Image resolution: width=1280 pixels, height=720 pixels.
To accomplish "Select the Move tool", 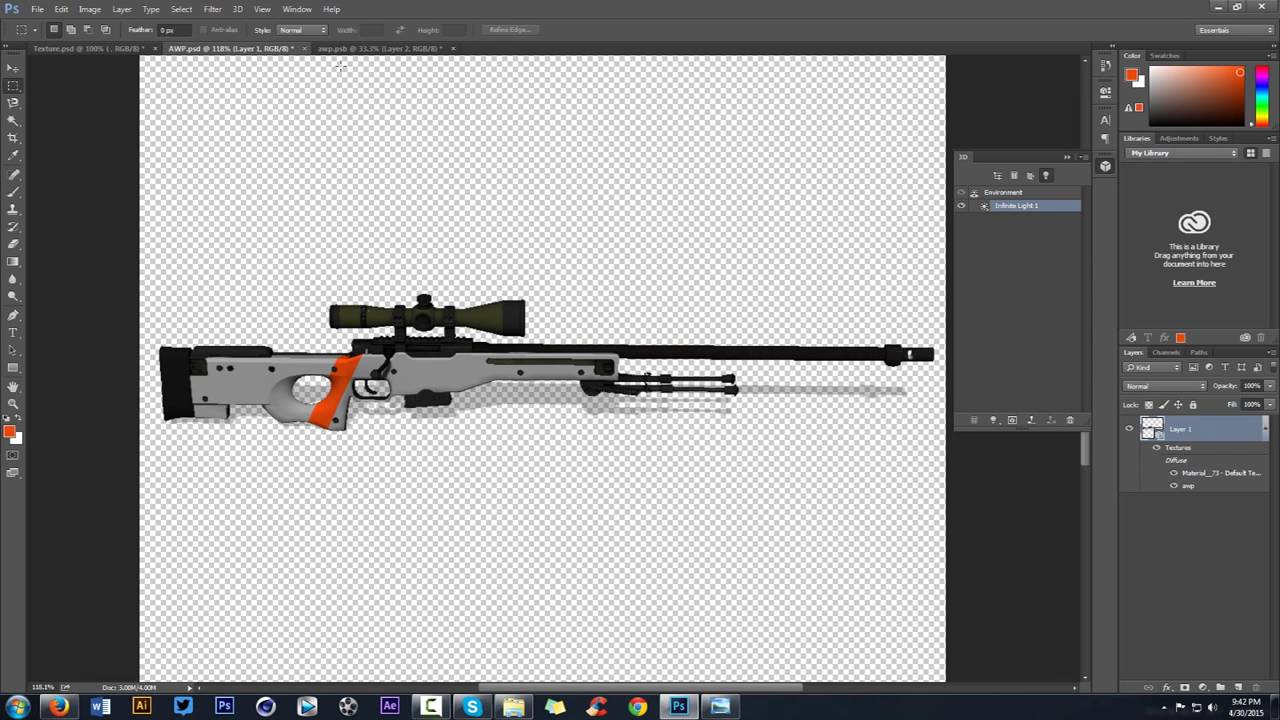I will [13, 68].
